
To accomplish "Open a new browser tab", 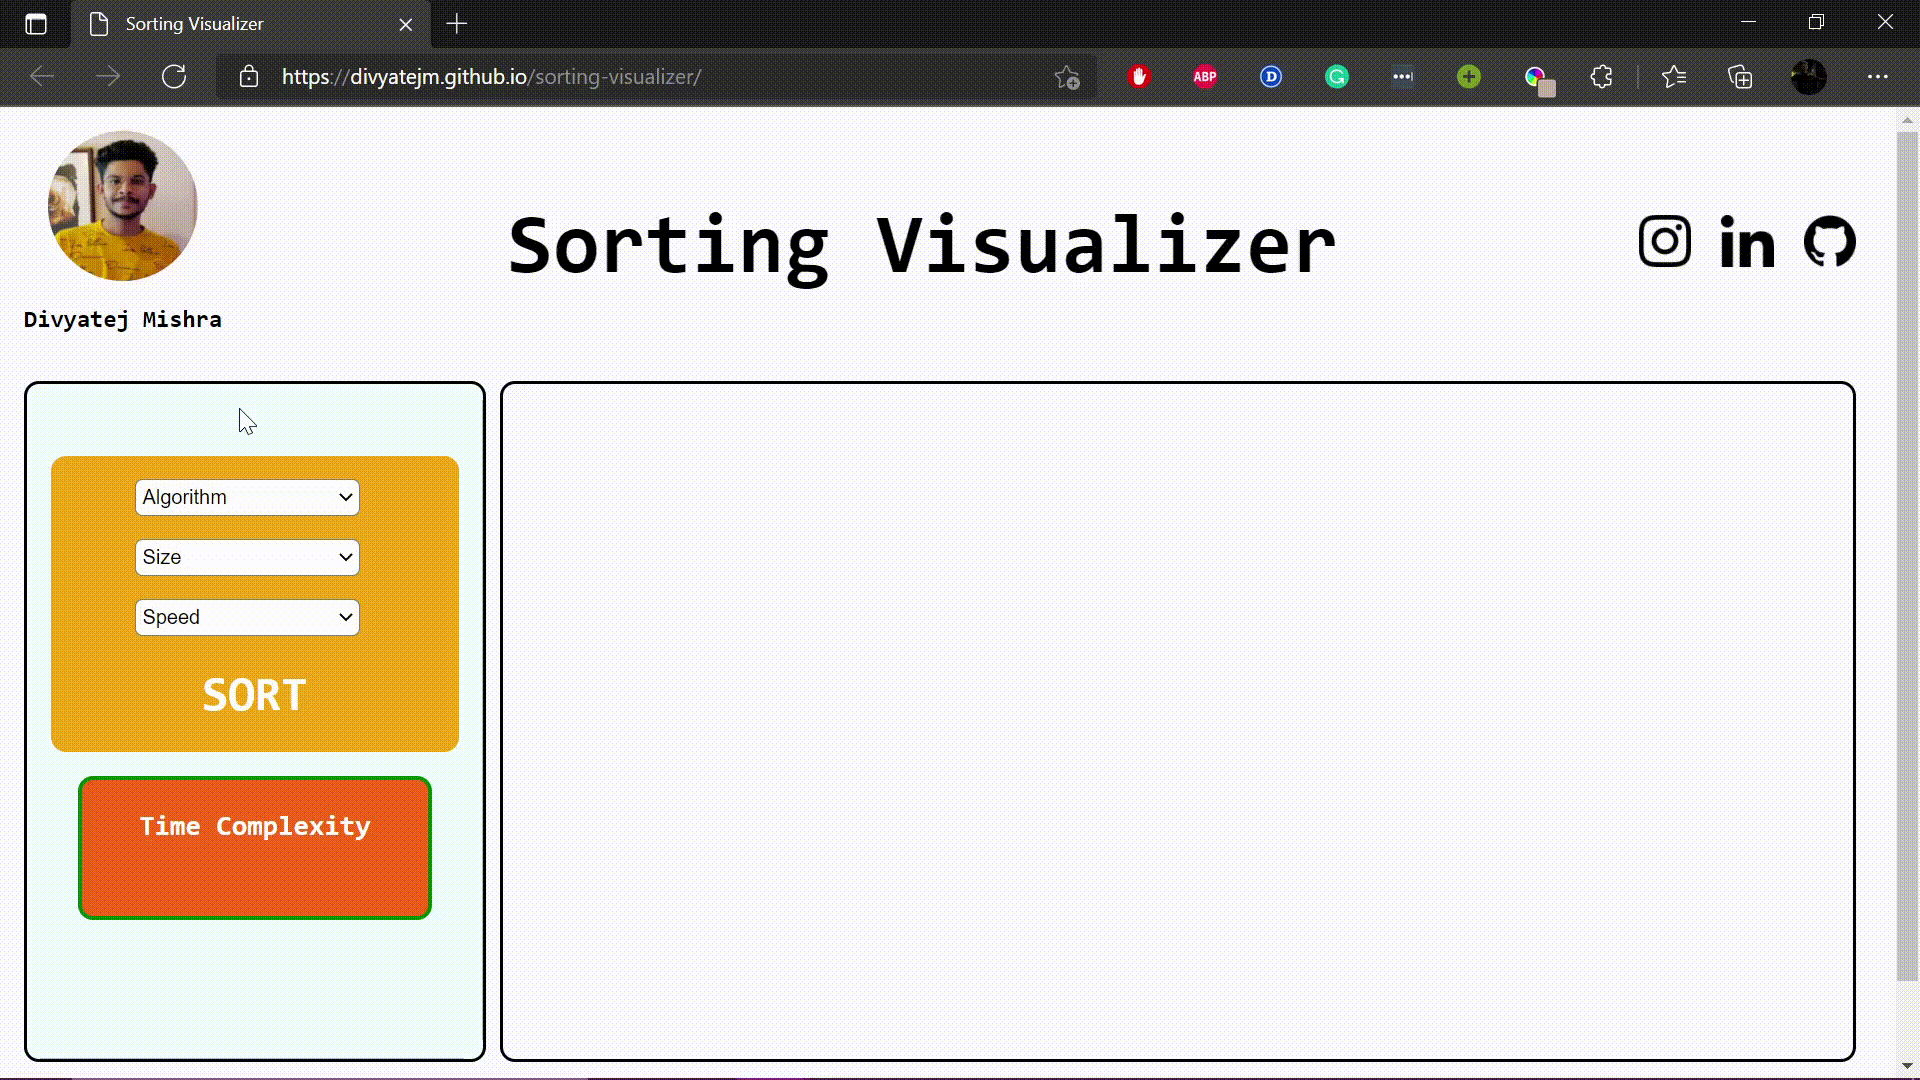I will coord(456,24).
